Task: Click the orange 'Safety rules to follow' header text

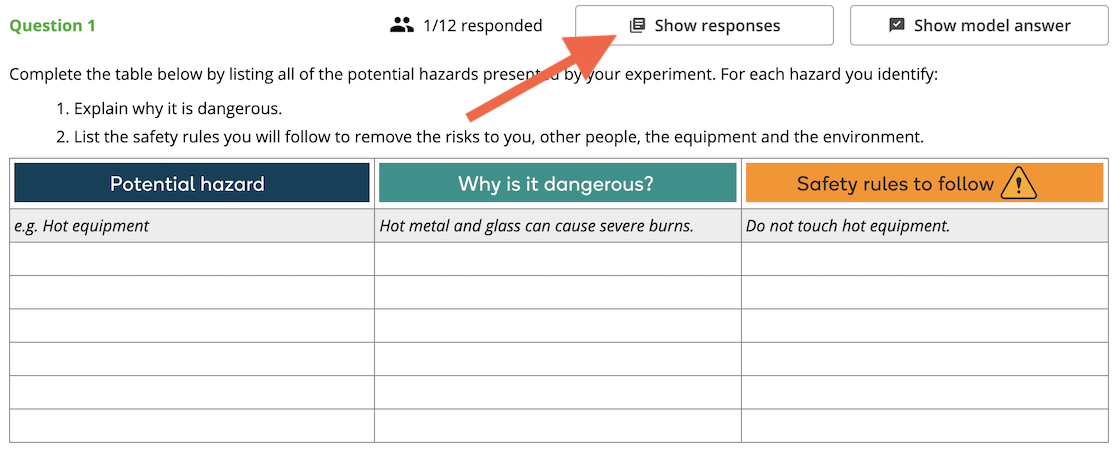Action: (895, 183)
